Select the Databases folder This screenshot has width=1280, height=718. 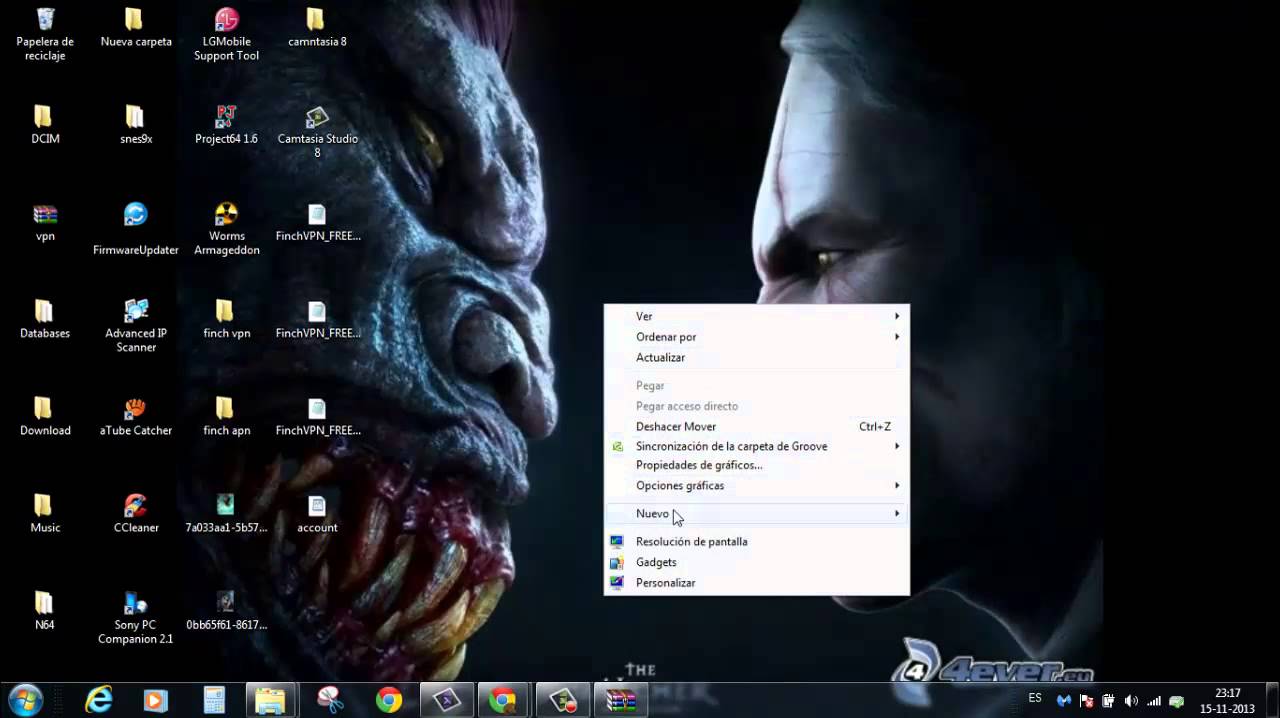[45, 318]
